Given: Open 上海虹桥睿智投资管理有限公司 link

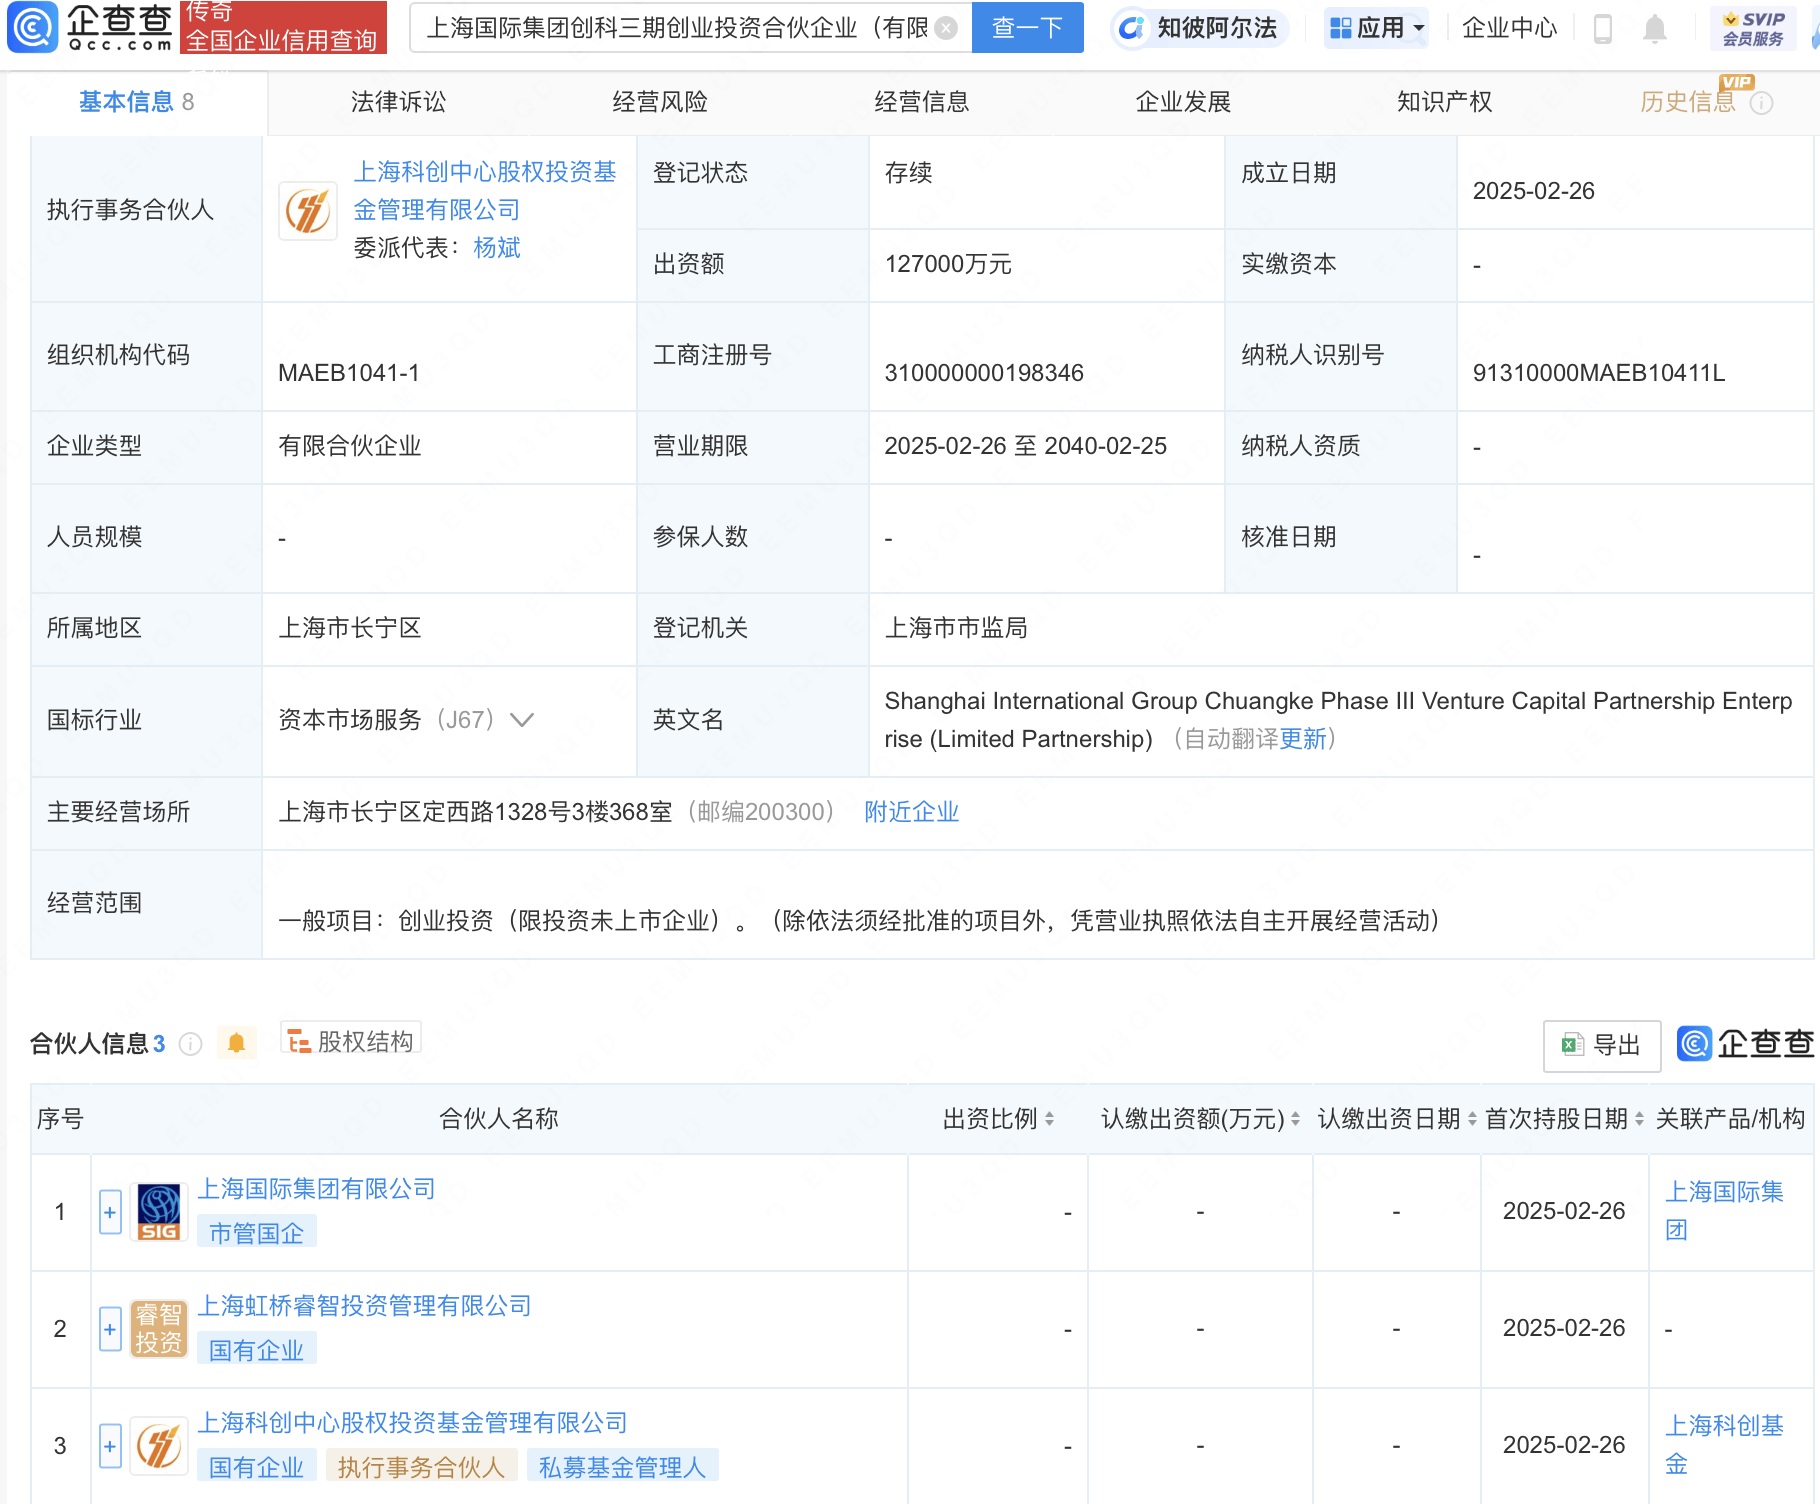Looking at the screenshot, I should (x=364, y=1306).
